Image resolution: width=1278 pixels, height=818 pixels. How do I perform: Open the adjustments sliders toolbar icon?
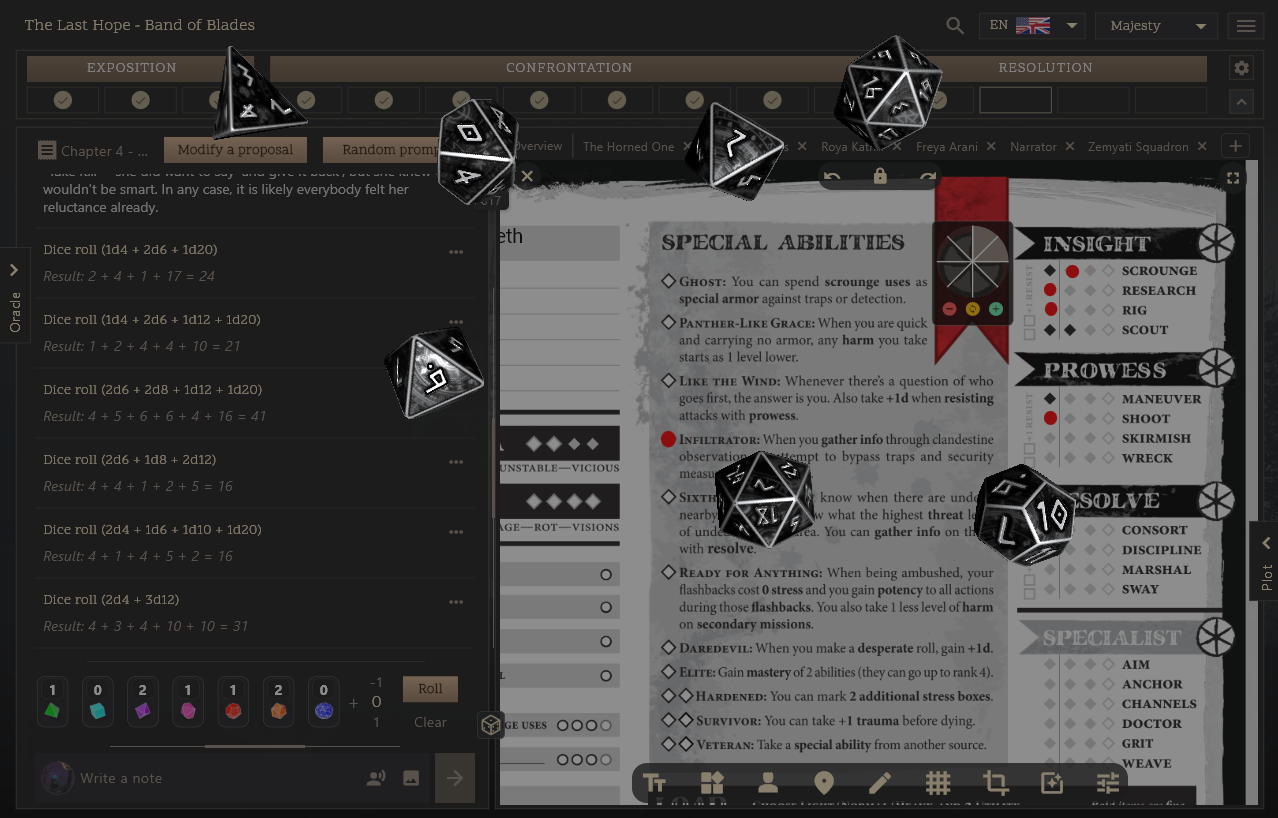(x=1108, y=783)
